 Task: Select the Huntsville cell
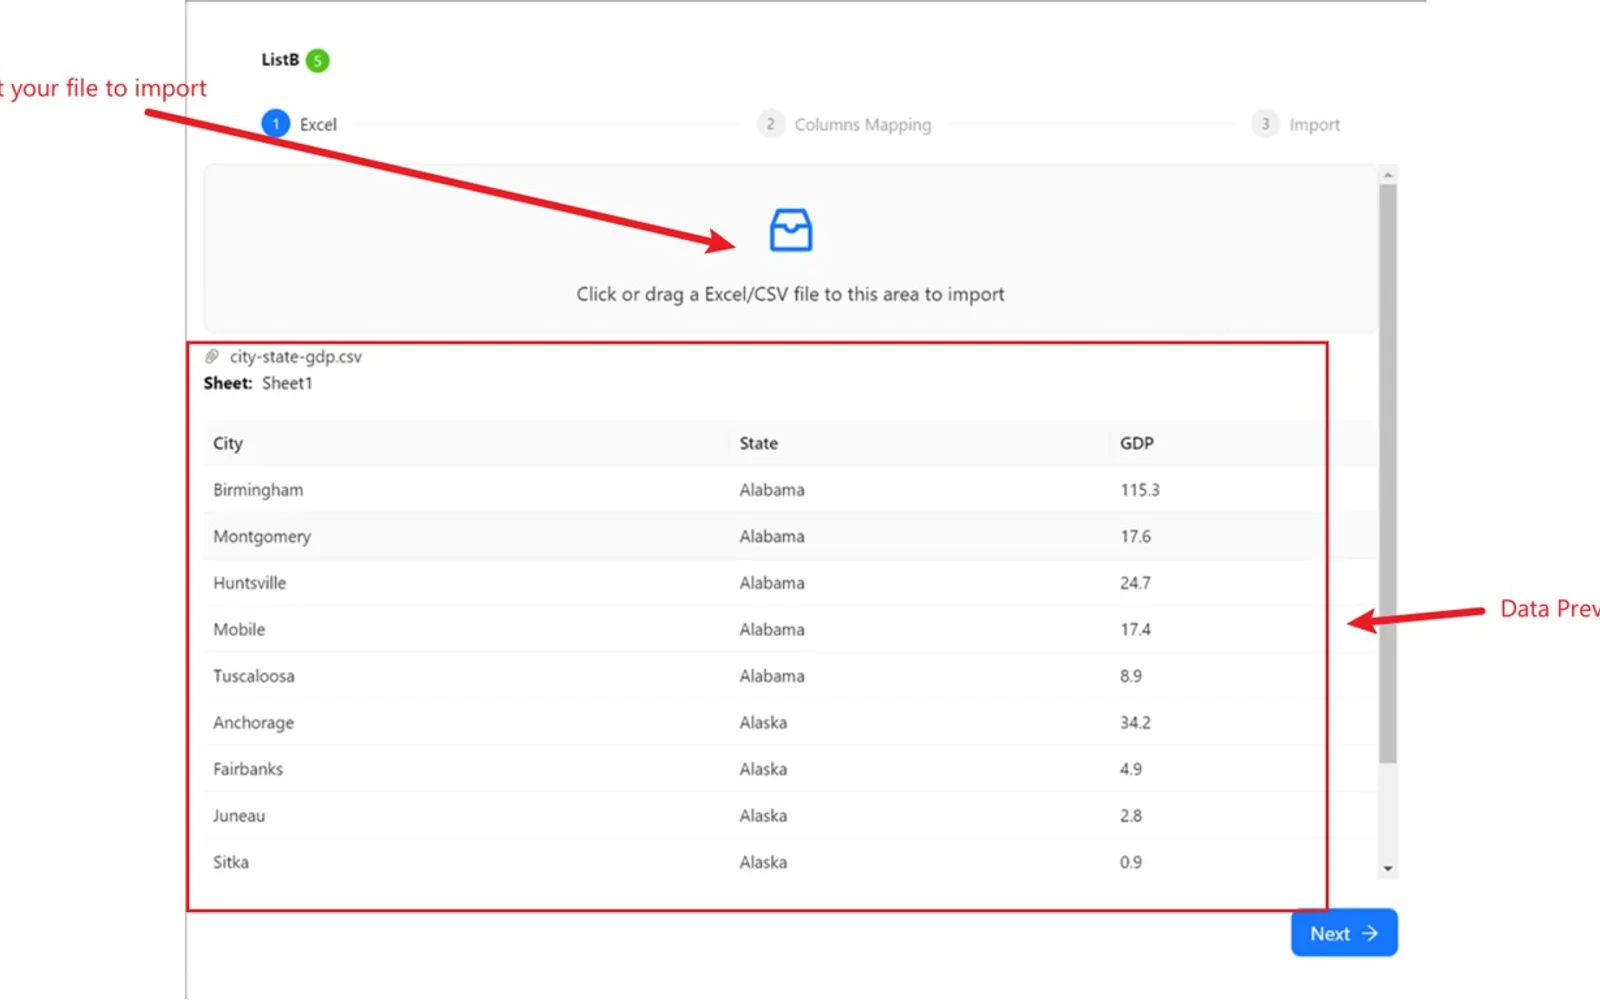click(x=249, y=583)
